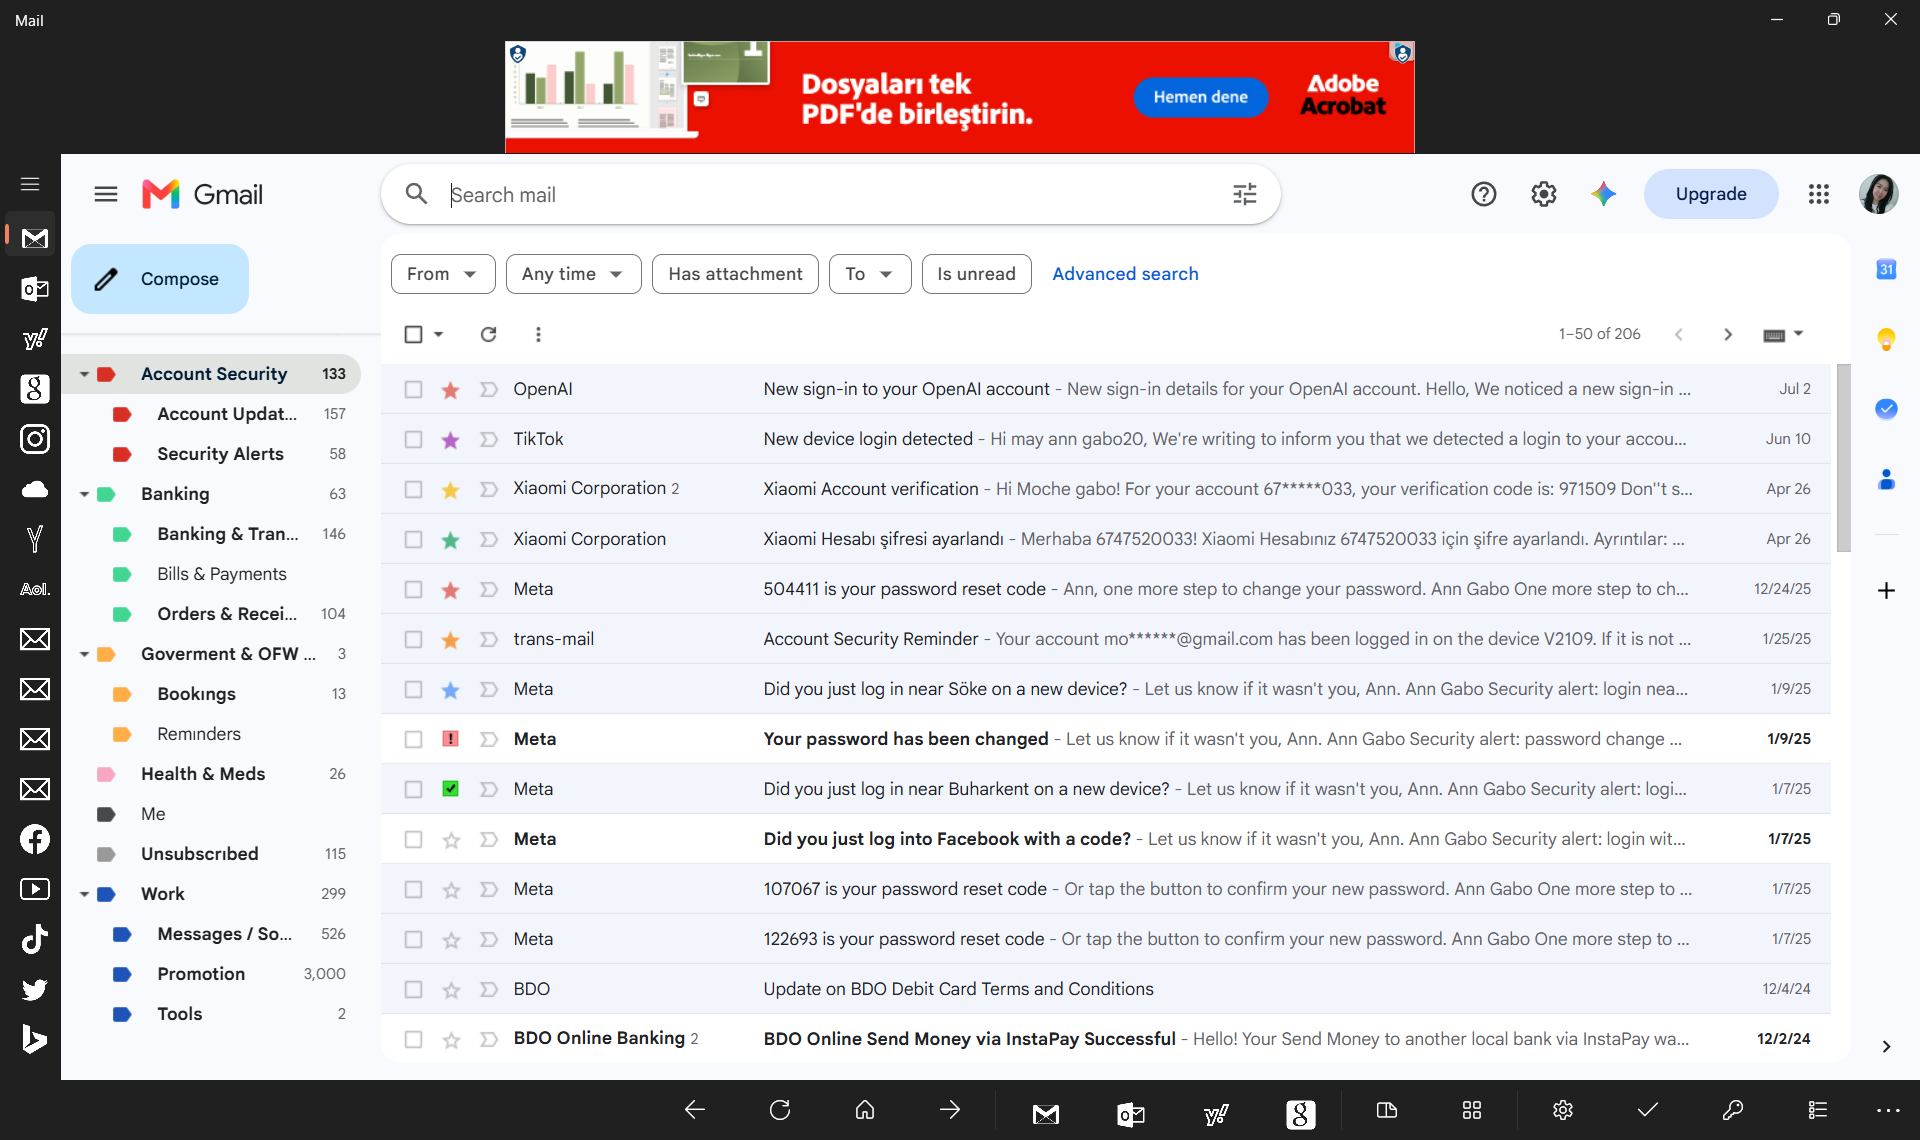Screen dimensions: 1920x1140
Task: Open the video player sidebar icon
Action: (x=35, y=889)
